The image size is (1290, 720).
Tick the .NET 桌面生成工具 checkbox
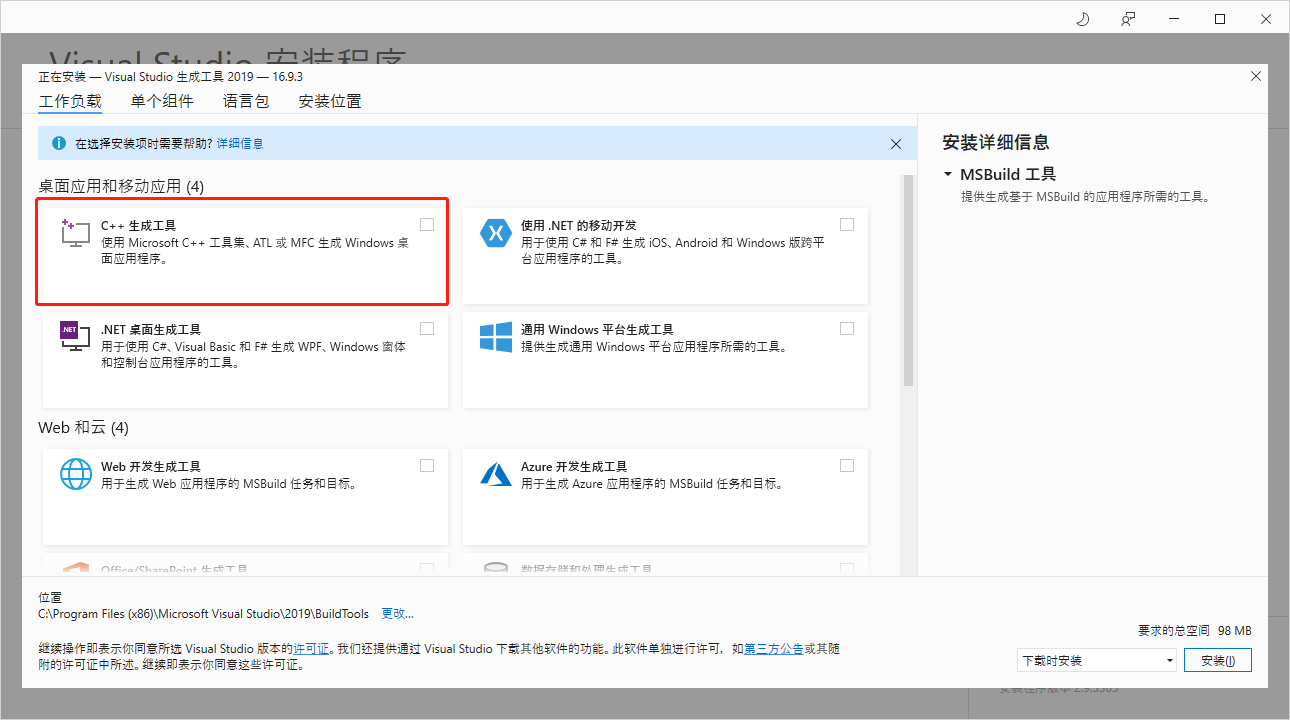(x=427, y=328)
